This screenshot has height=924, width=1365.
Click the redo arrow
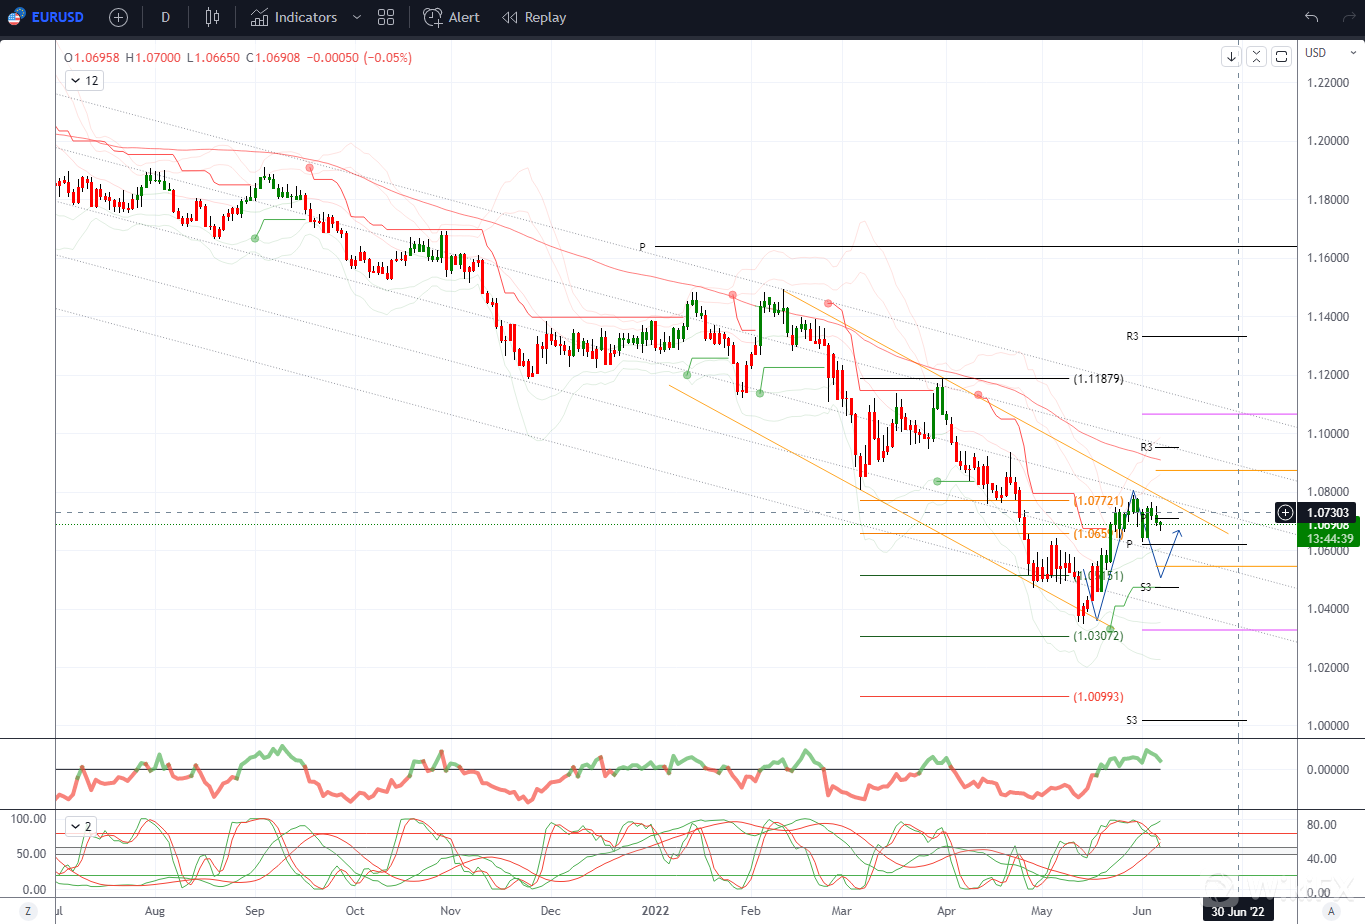pyautogui.click(x=1348, y=17)
